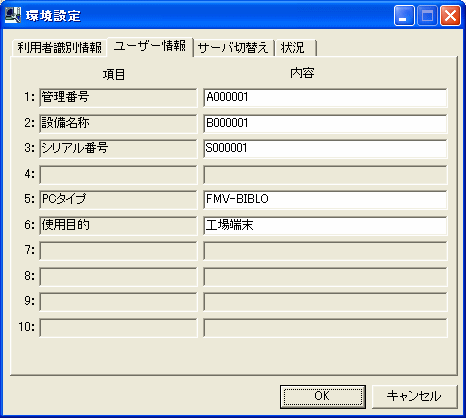Viewport: 466px width, 418px height.
Task: Click the 管理番号 item field
Action: [x=118, y=98]
